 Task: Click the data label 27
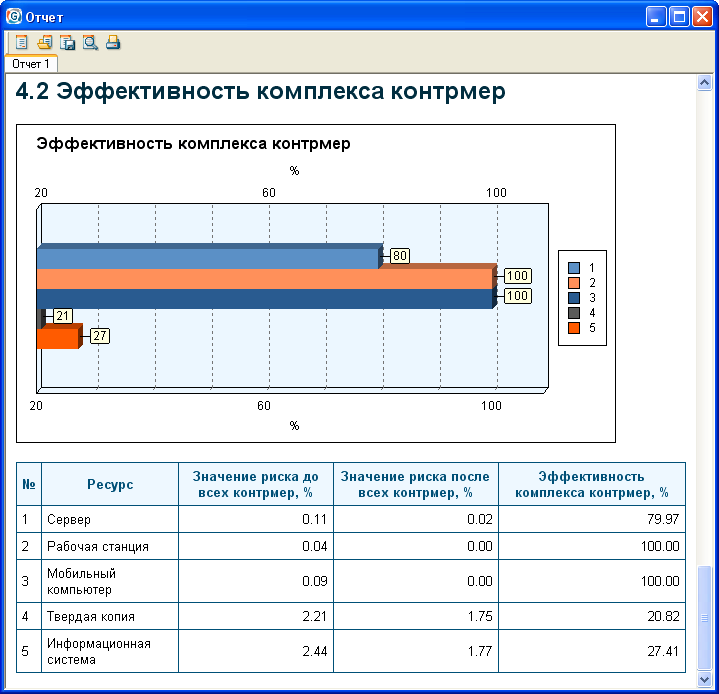coord(100,336)
